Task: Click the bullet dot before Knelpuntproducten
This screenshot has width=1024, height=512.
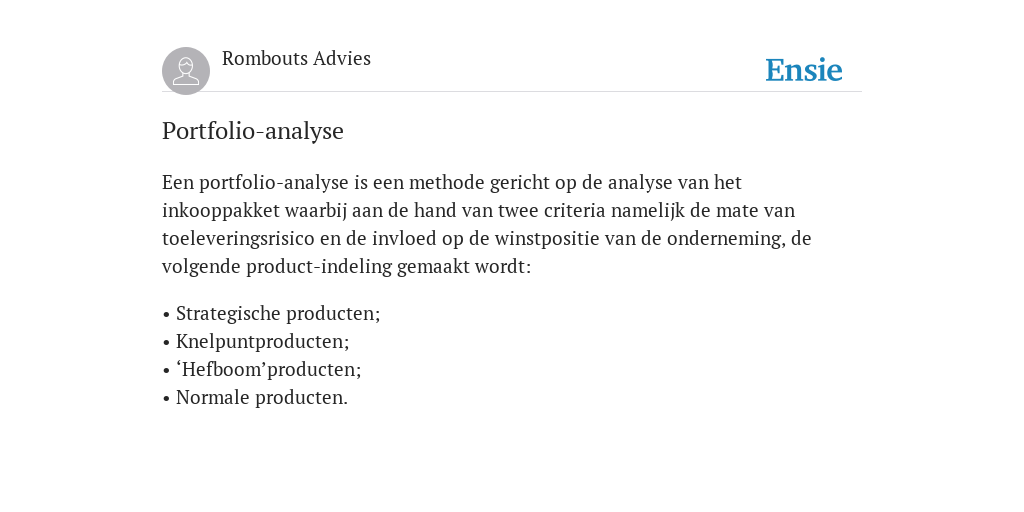Action: (x=166, y=343)
